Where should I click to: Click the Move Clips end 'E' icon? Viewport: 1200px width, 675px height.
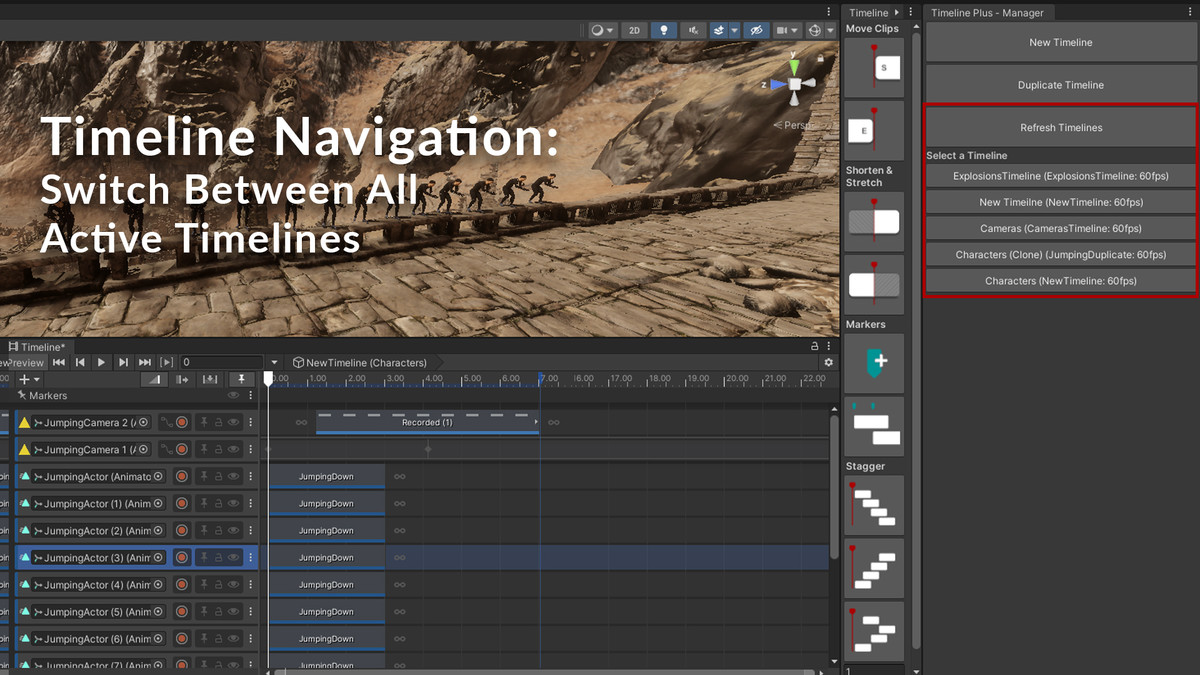coord(873,130)
